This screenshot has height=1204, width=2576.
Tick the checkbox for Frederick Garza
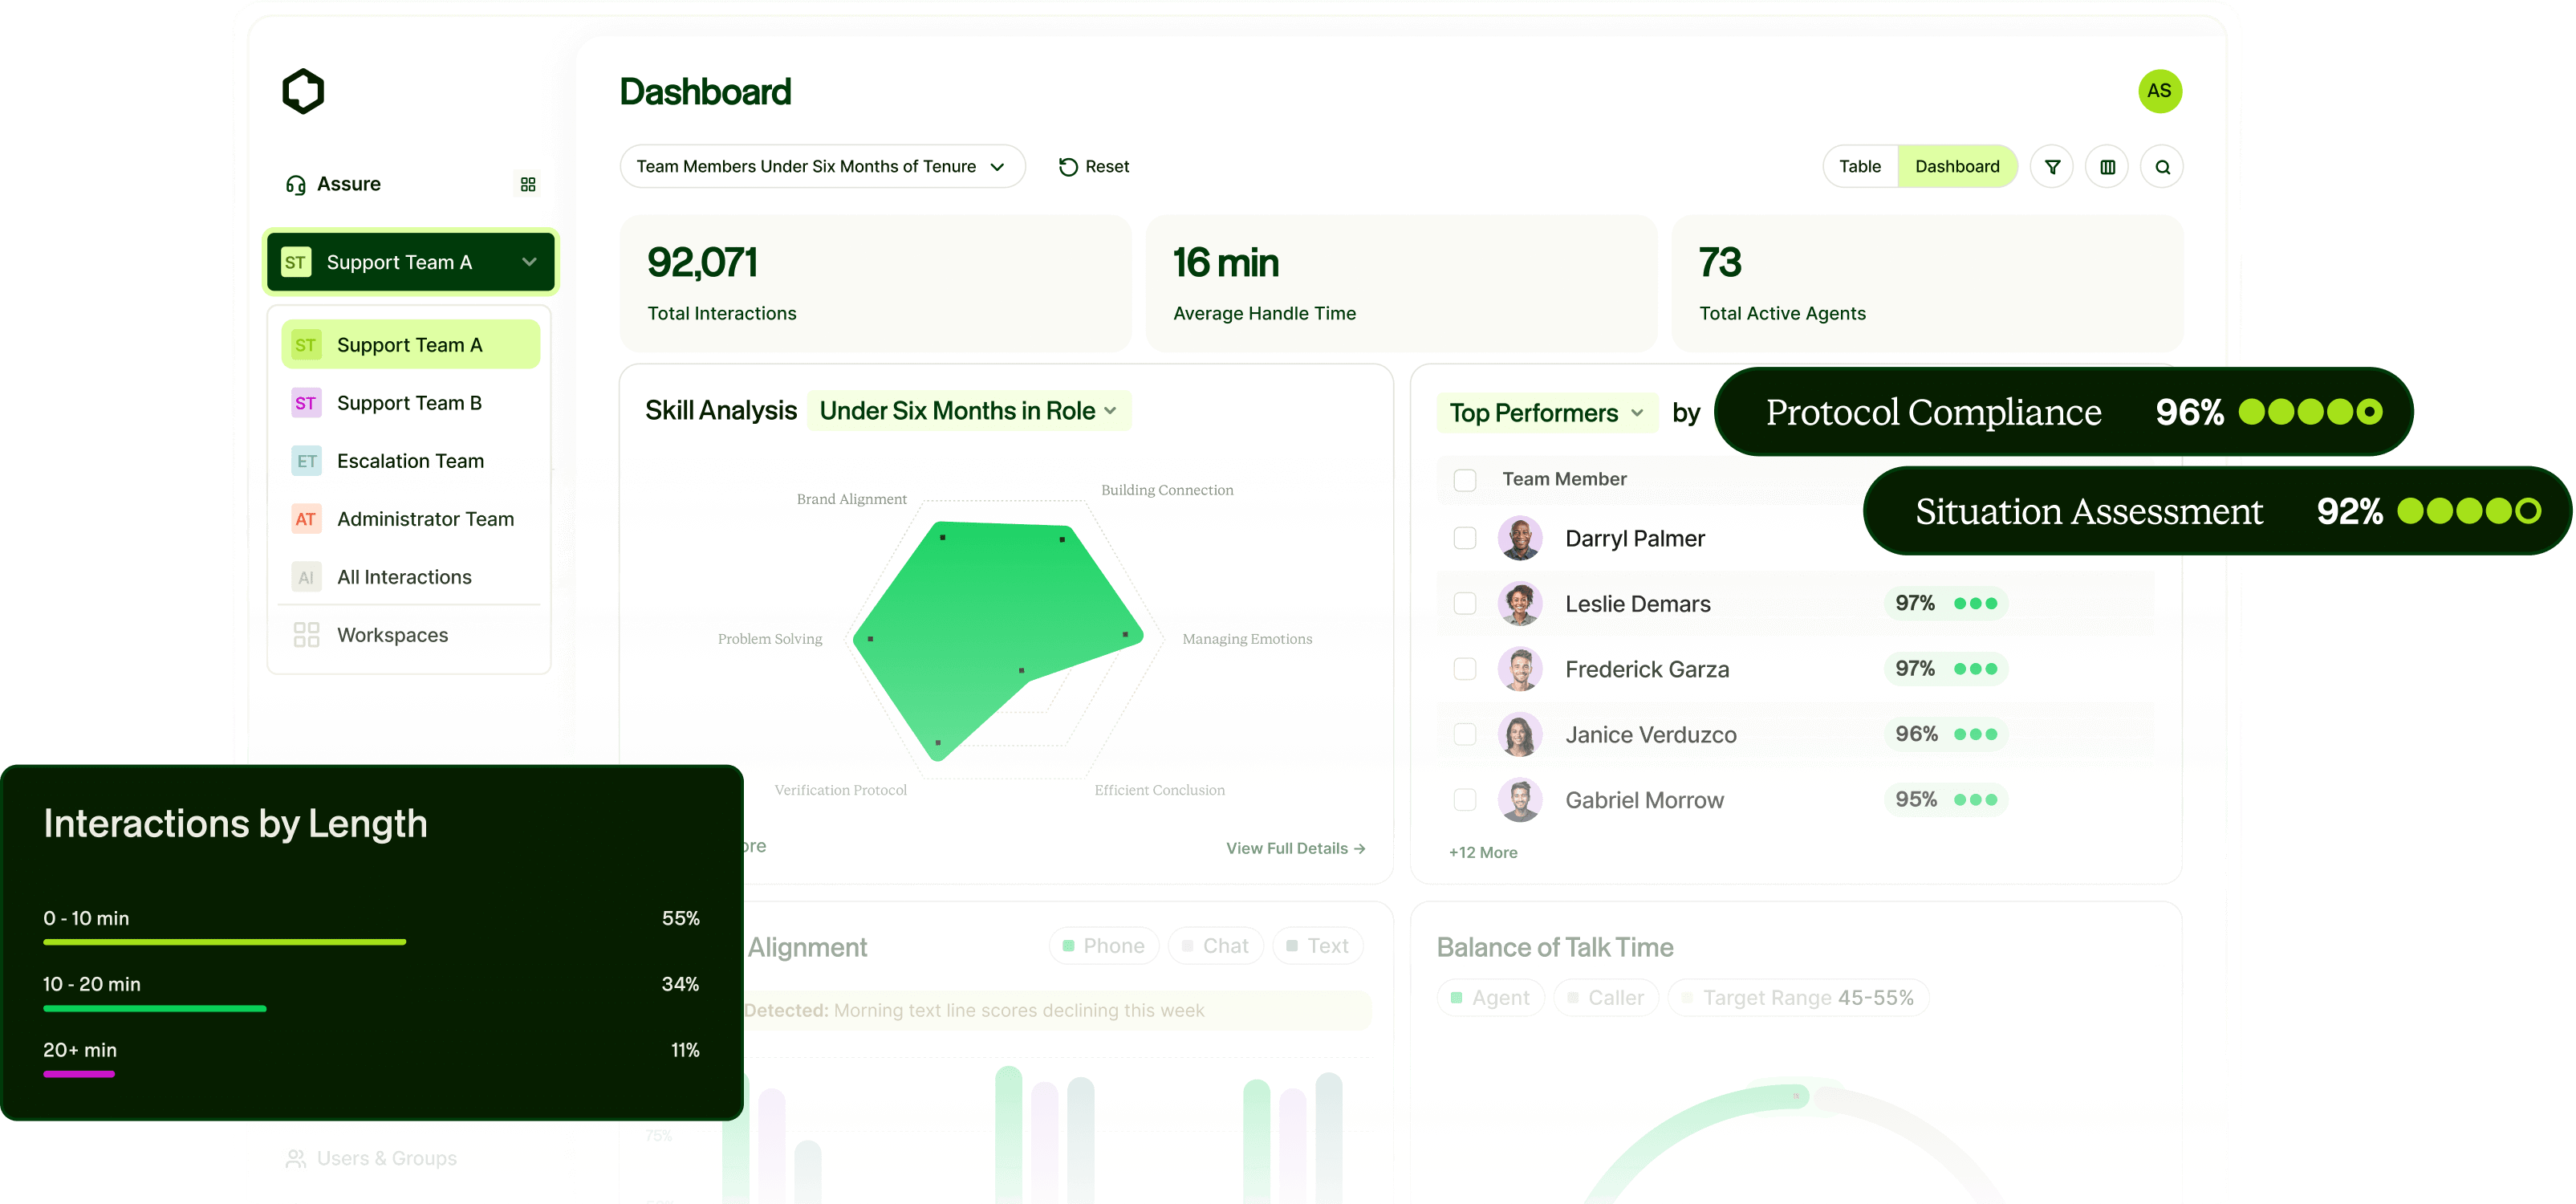[1465, 669]
